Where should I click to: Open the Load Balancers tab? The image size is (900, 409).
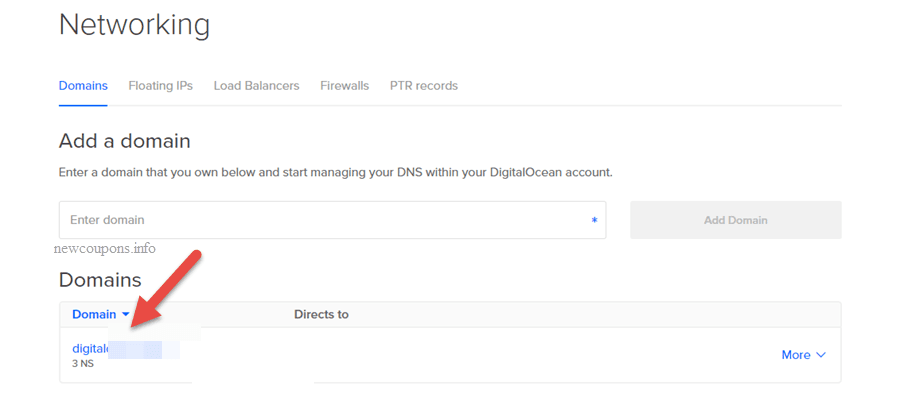tap(256, 86)
